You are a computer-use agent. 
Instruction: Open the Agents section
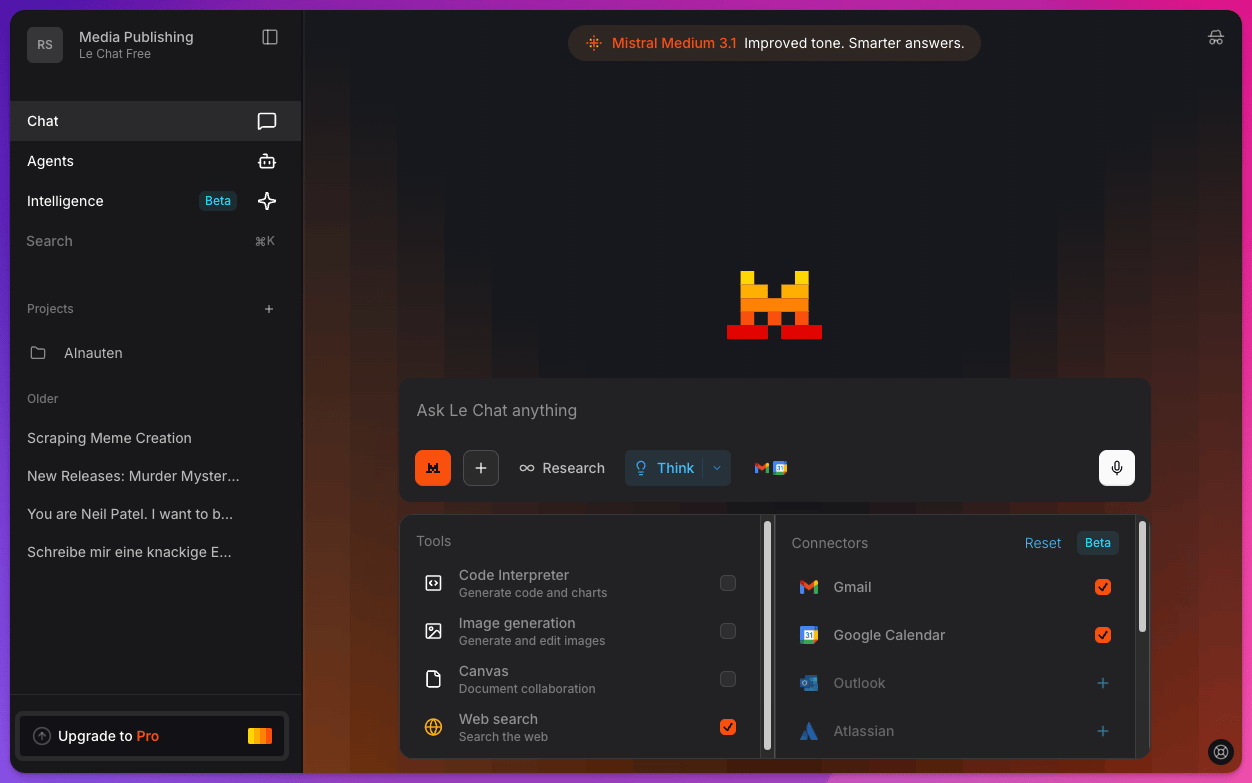click(155, 161)
